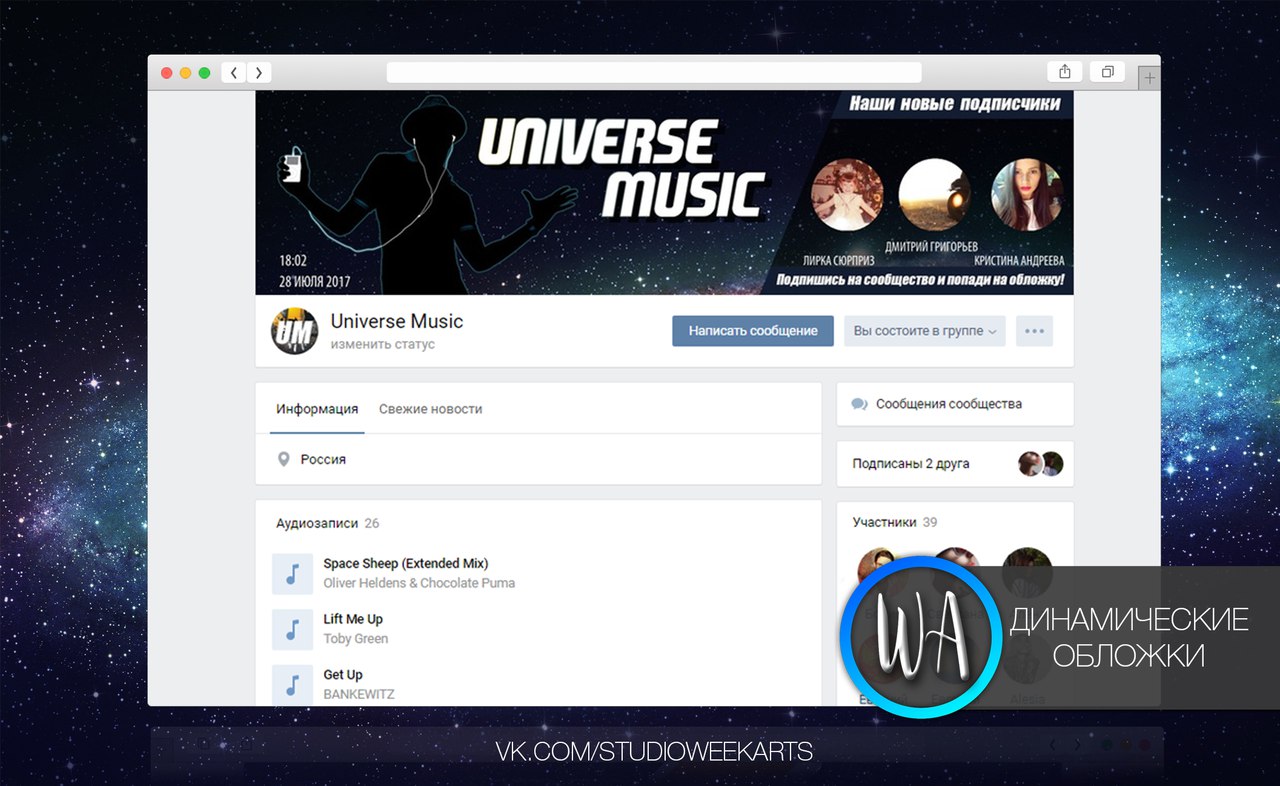1280x786 pixels.
Task: Click the browser back arrow
Action: [234, 73]
